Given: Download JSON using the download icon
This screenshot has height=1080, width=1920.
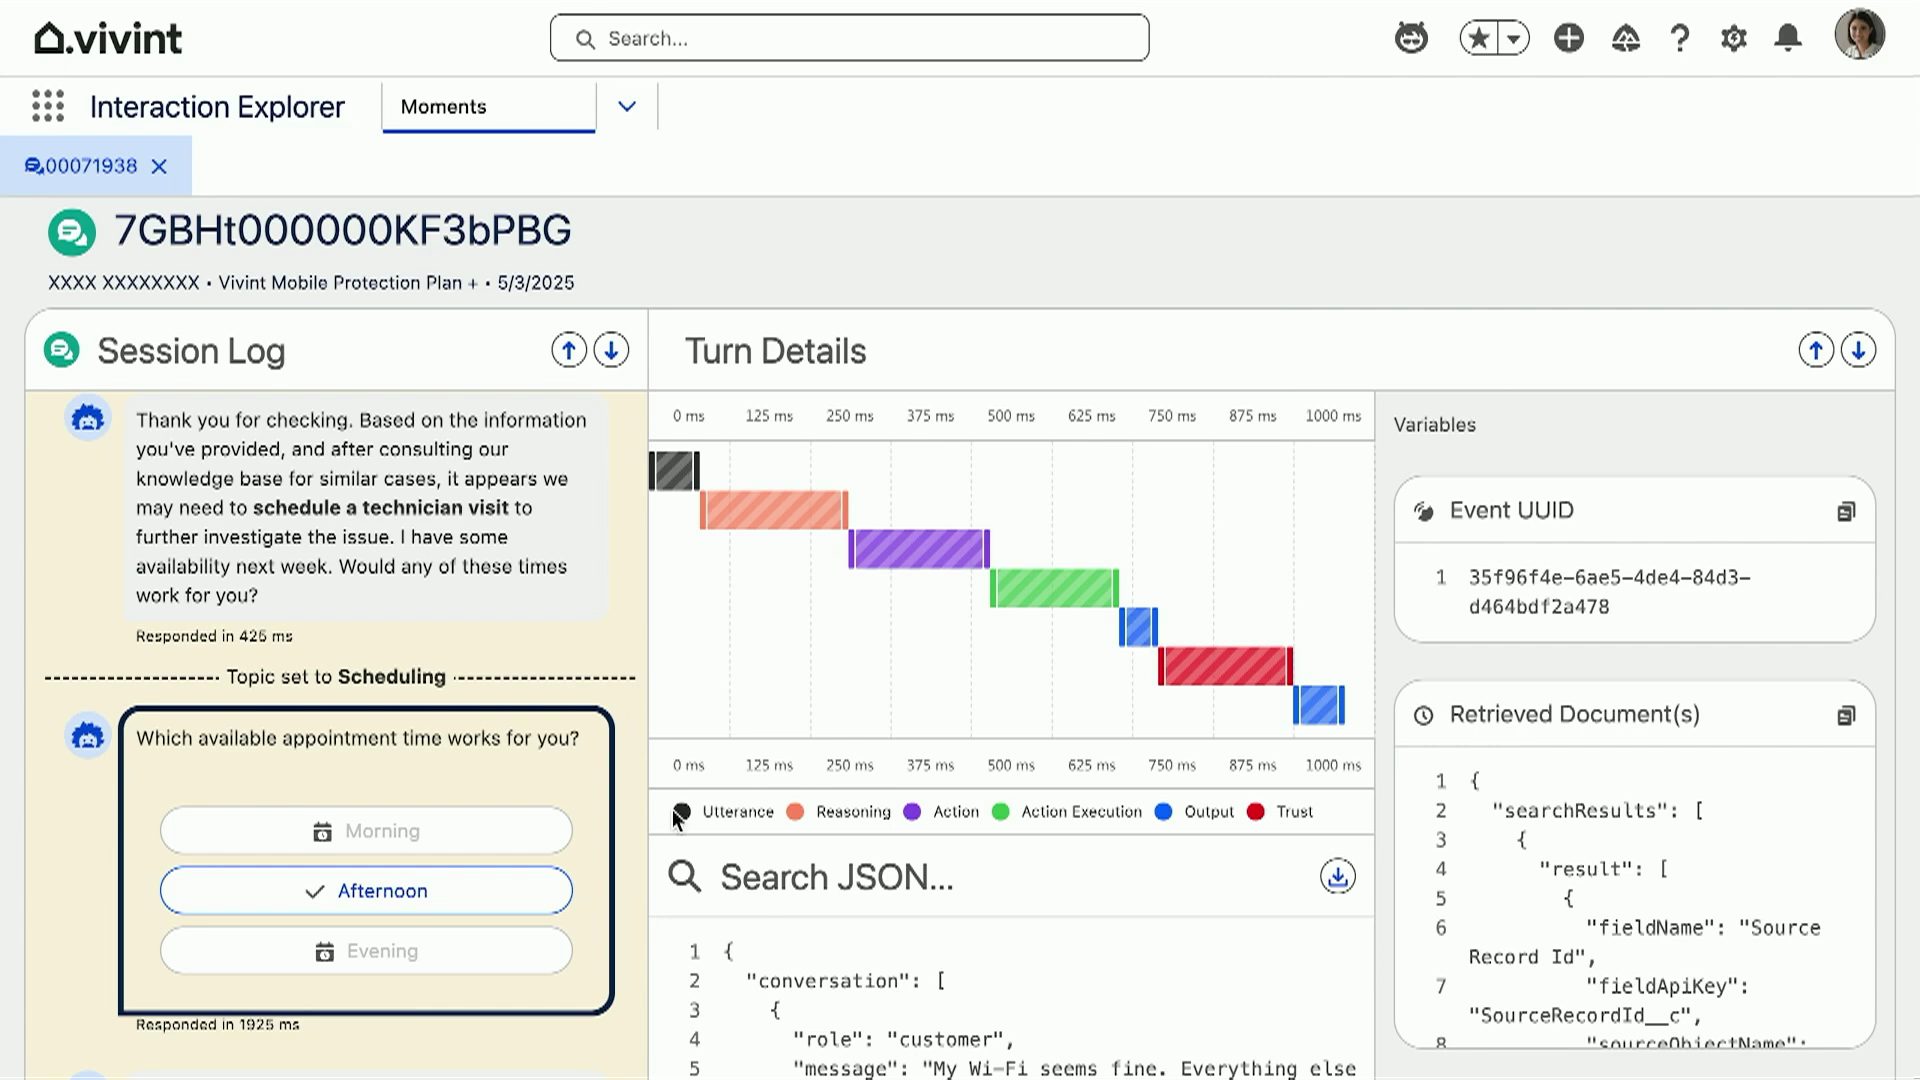Looking at the screenshot, I should [1337, 877].
